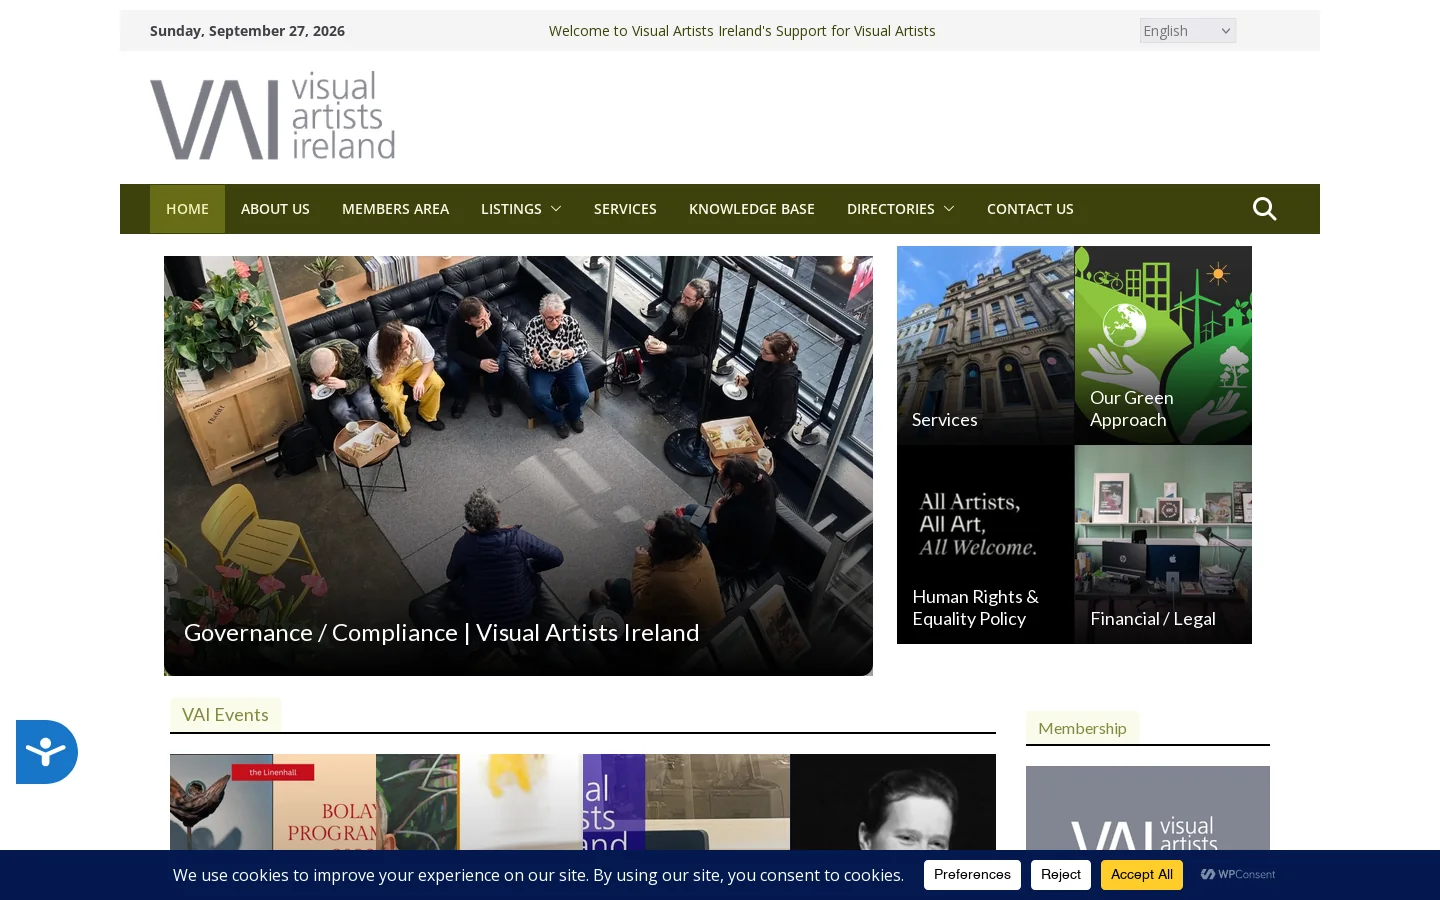The image size is (1440, 900).
Task: Expand the Listings menu chevron
Action: pyautogui.click(x=556, y=209)
